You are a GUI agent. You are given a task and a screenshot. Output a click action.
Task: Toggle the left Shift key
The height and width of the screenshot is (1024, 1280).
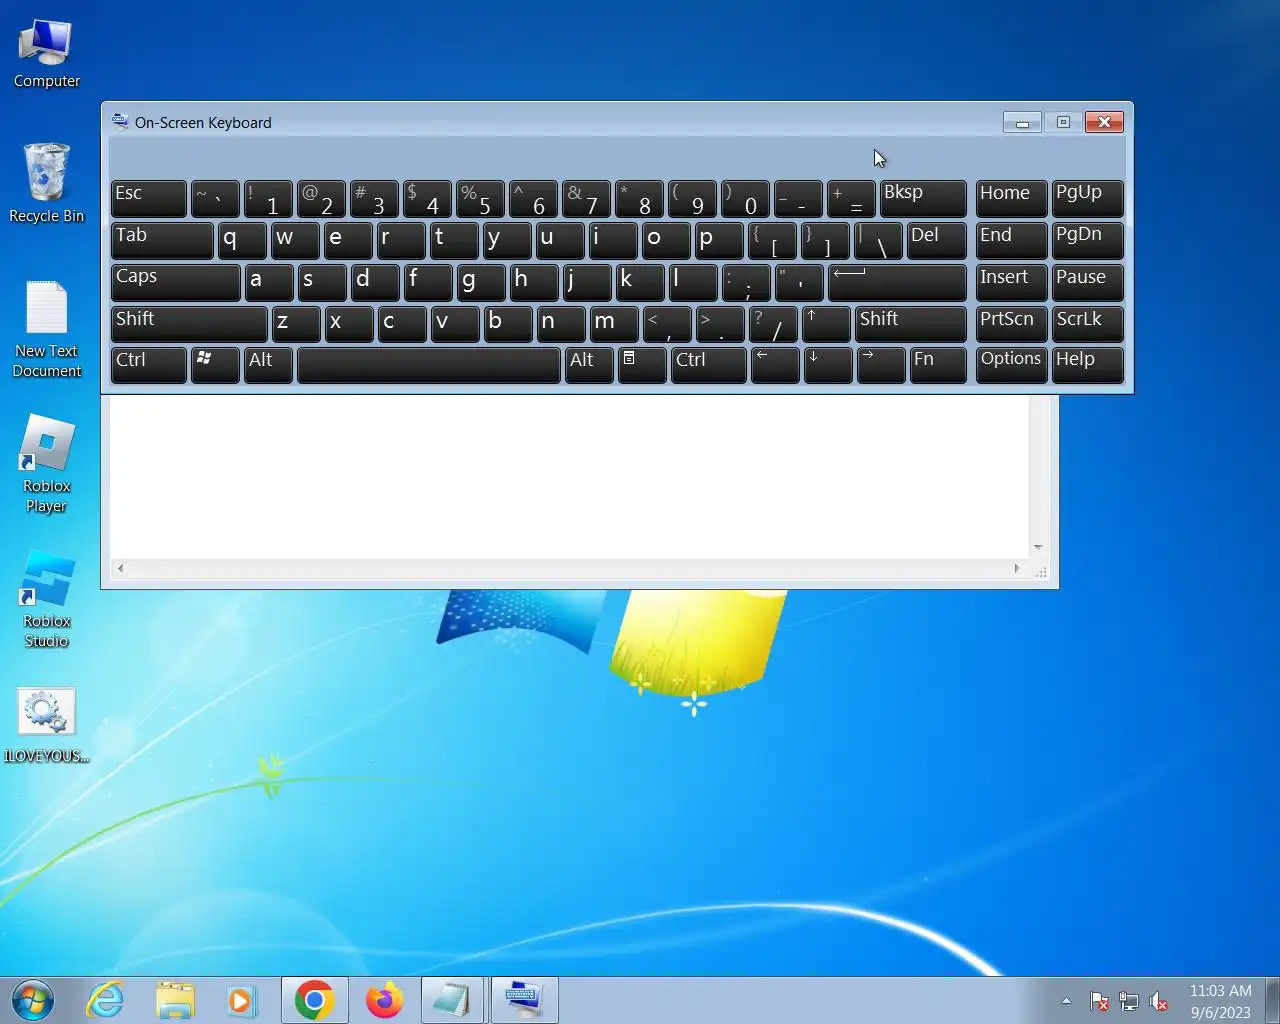[x=190, y=324]
